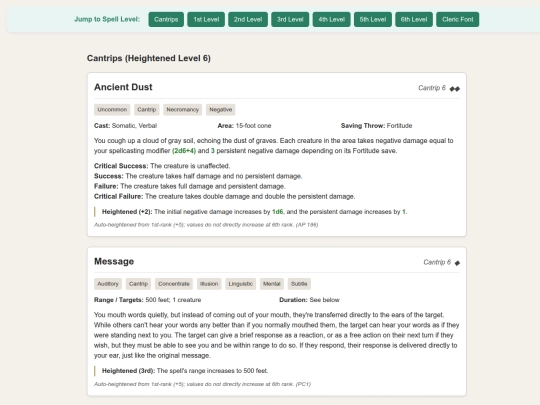
Task: Click the green 1d6 heightened value
Action: [278, 212]
